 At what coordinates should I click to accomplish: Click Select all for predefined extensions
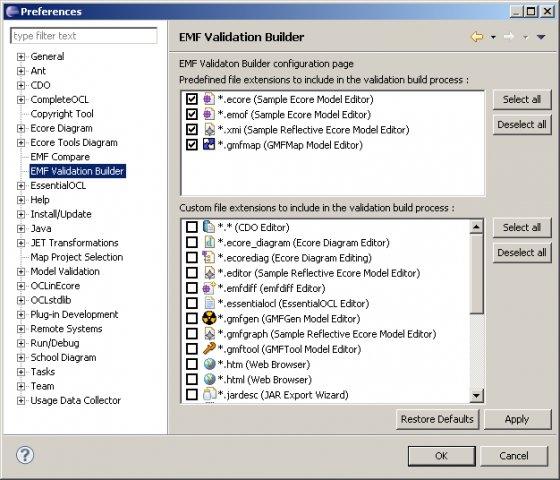click(522, 99)
